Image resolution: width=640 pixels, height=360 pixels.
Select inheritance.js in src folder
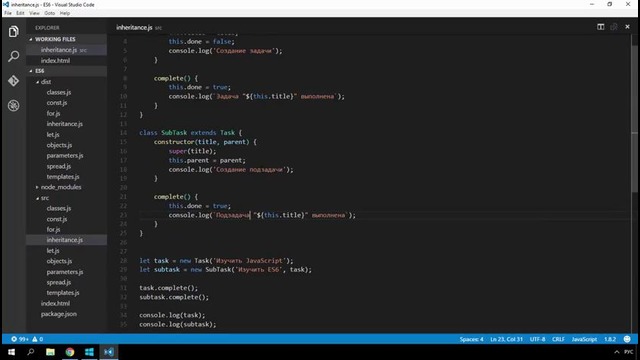(67, 240)
